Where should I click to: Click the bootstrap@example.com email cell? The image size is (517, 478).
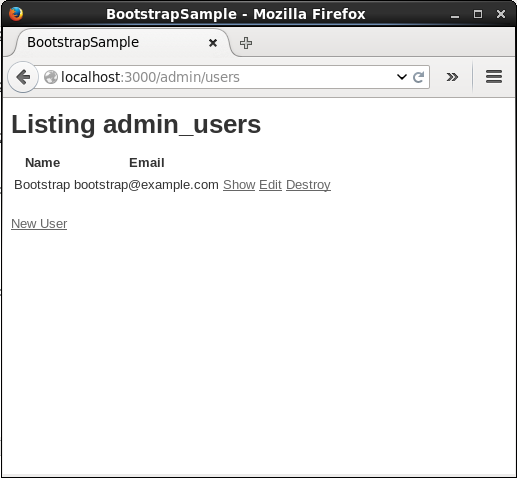(x=146, y=184)
